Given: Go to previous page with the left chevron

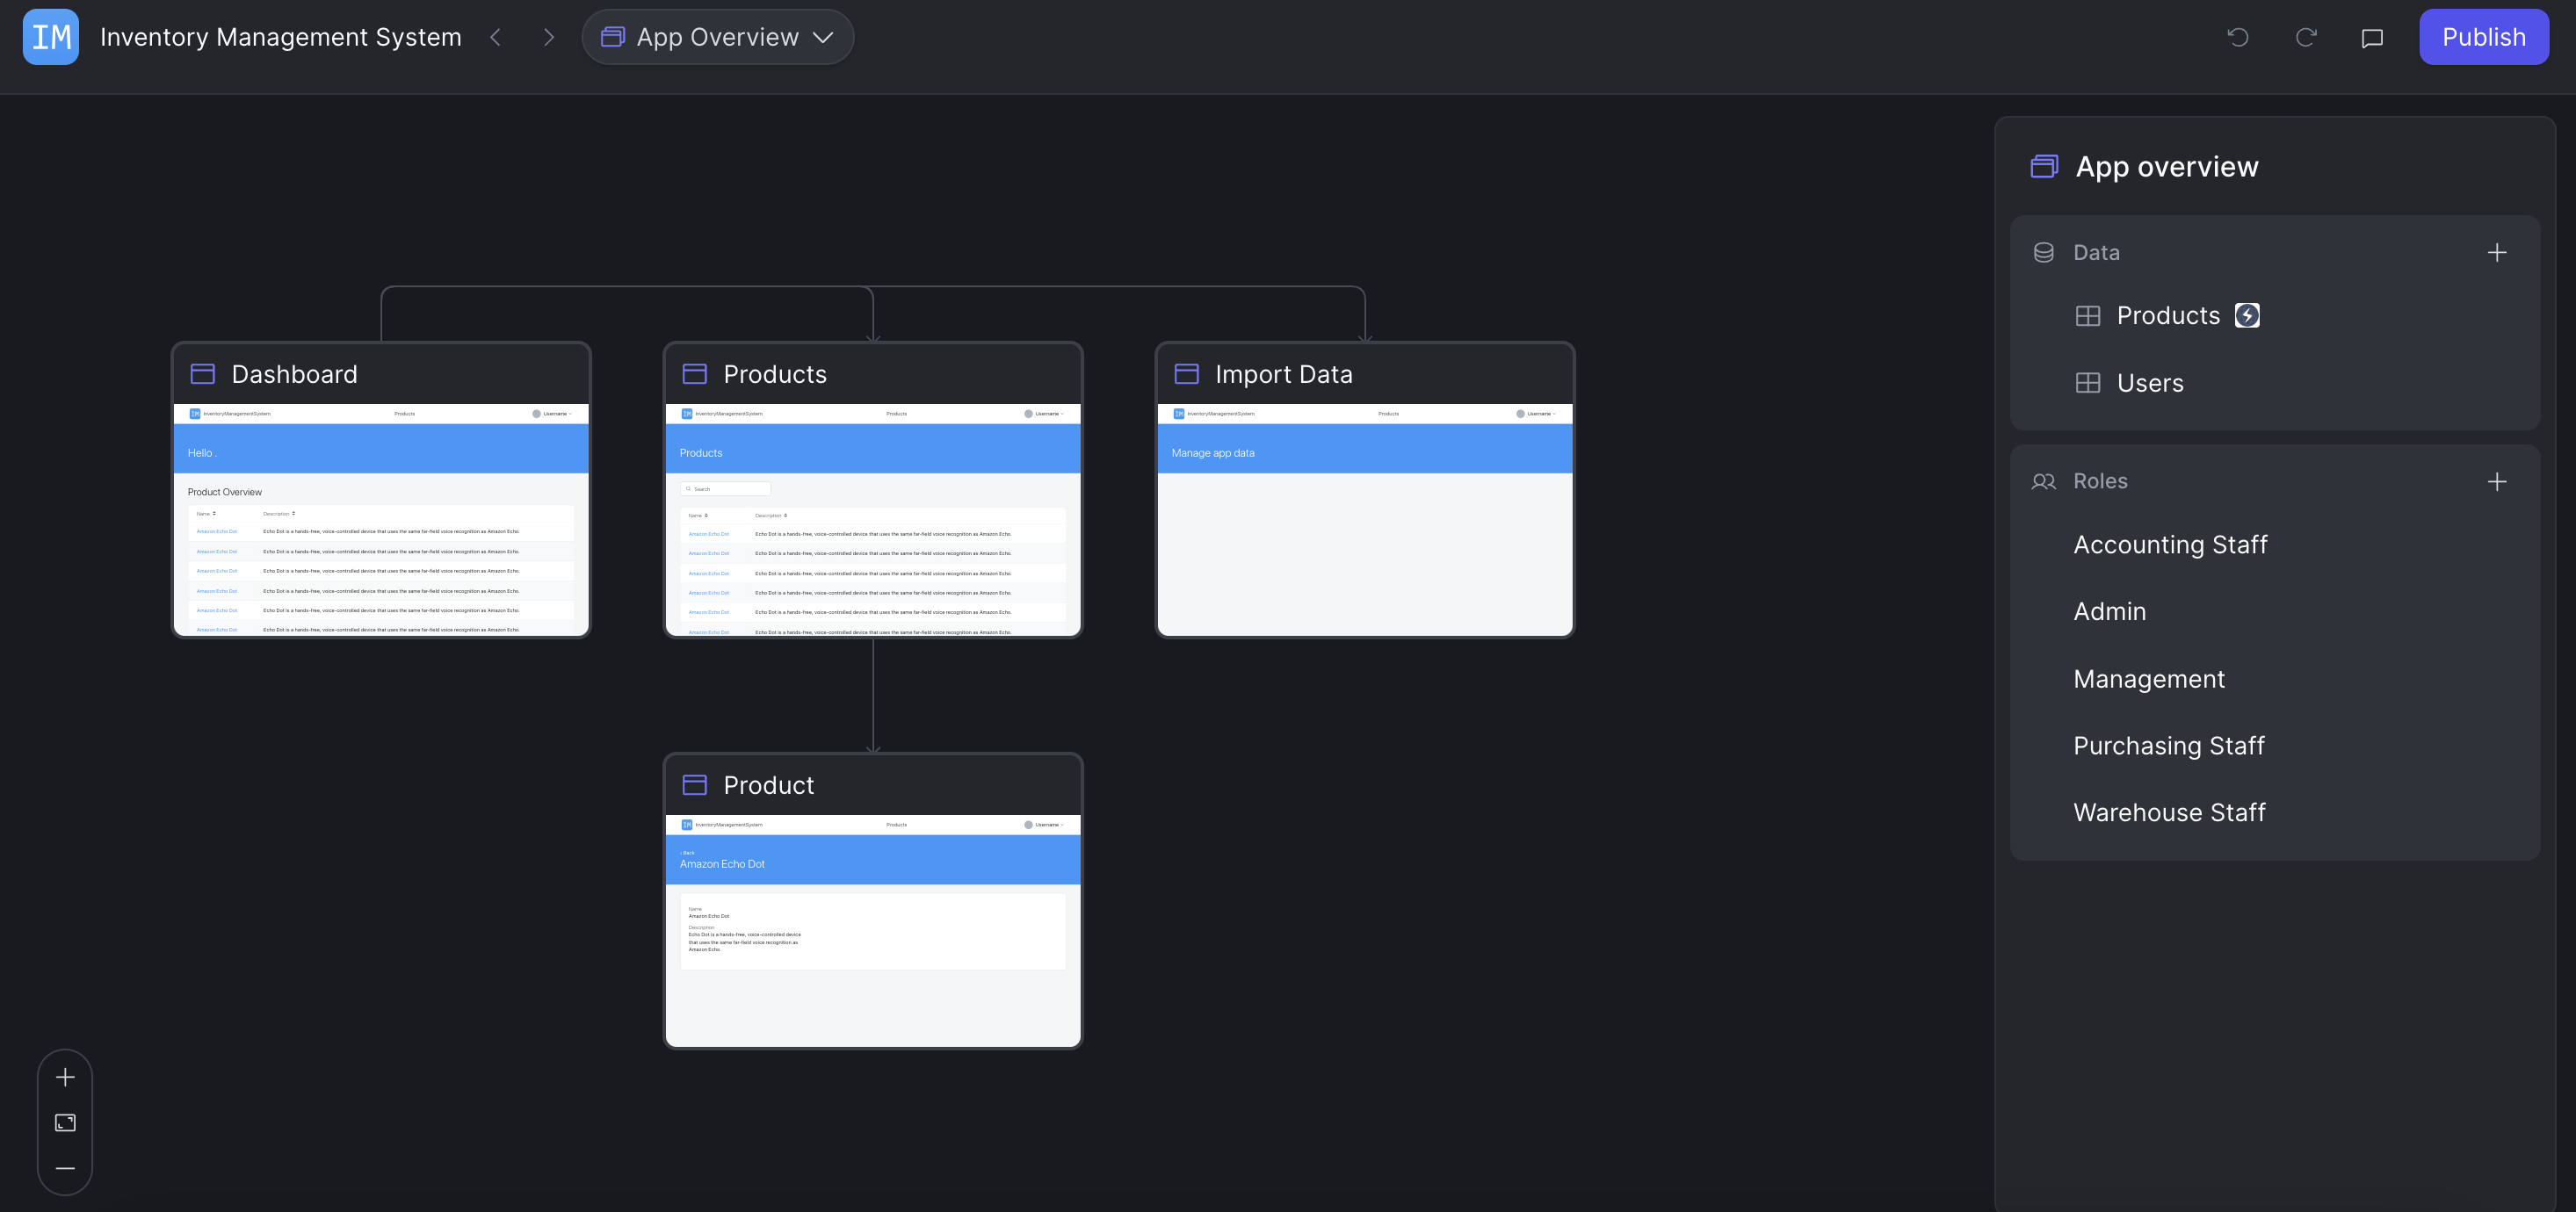Looking at the screenshot, I should click(x=495, y=37).
